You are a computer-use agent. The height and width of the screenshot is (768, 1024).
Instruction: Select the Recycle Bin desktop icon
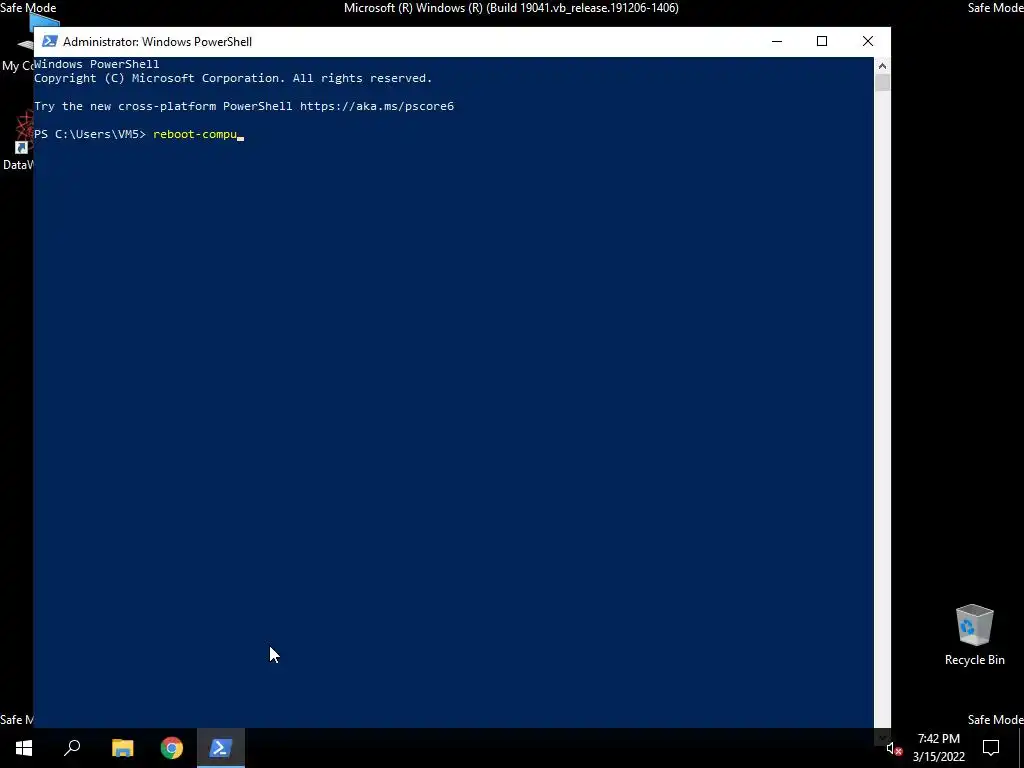point(974,635)
